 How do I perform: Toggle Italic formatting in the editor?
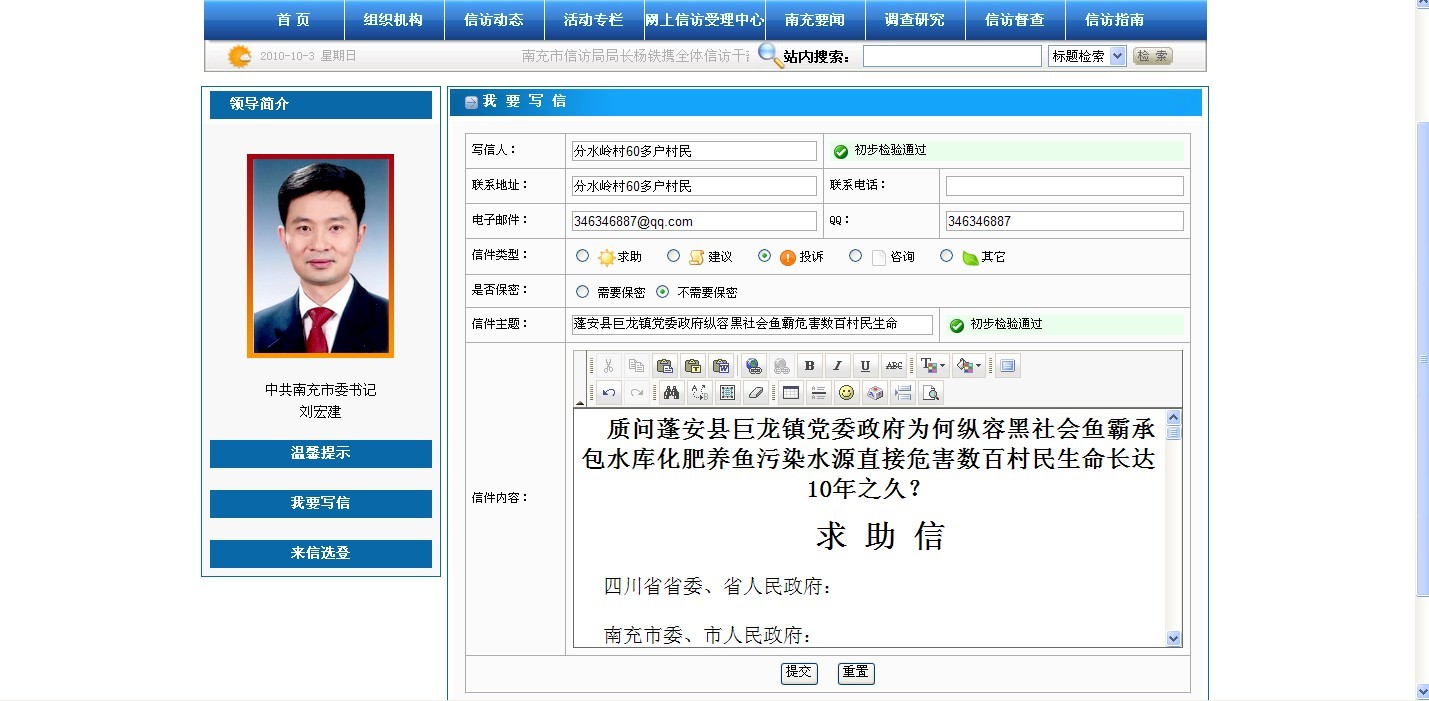(838, 366)
